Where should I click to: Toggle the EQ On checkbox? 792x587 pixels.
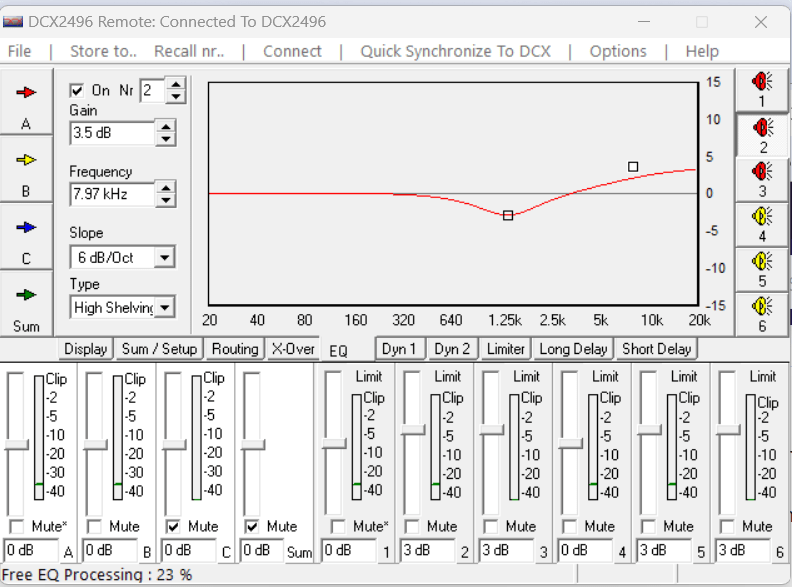76,90
